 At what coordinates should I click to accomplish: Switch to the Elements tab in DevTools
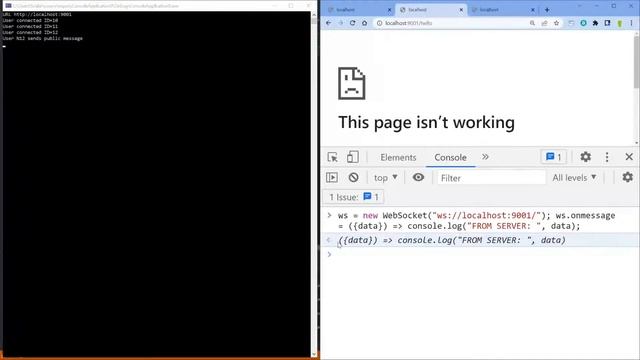coord(398,158)
